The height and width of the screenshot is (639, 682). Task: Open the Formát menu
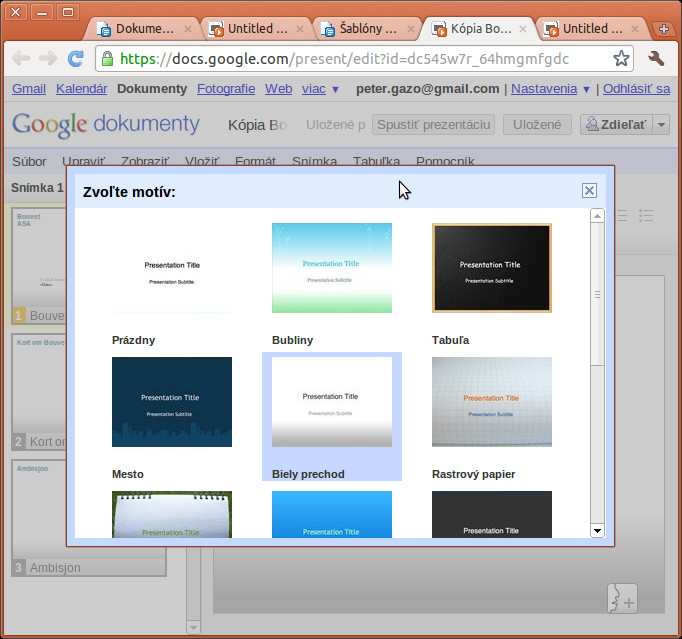(x=255, y=161)
